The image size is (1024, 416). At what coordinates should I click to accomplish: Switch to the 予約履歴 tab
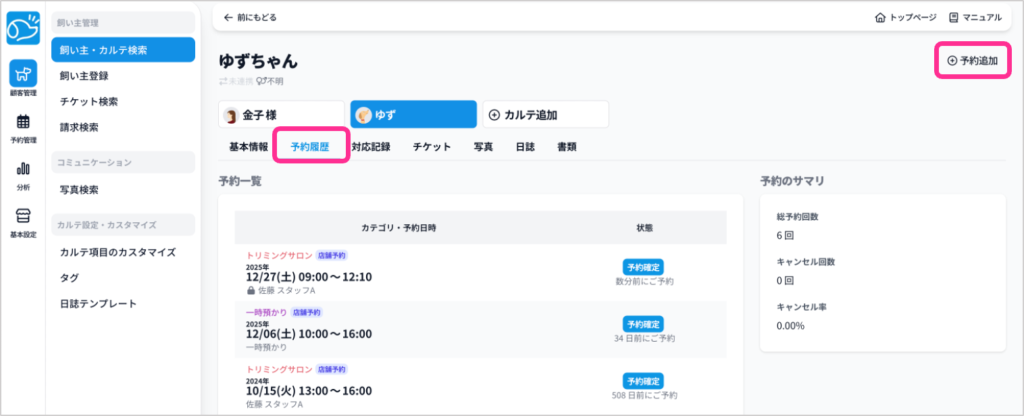311,147
